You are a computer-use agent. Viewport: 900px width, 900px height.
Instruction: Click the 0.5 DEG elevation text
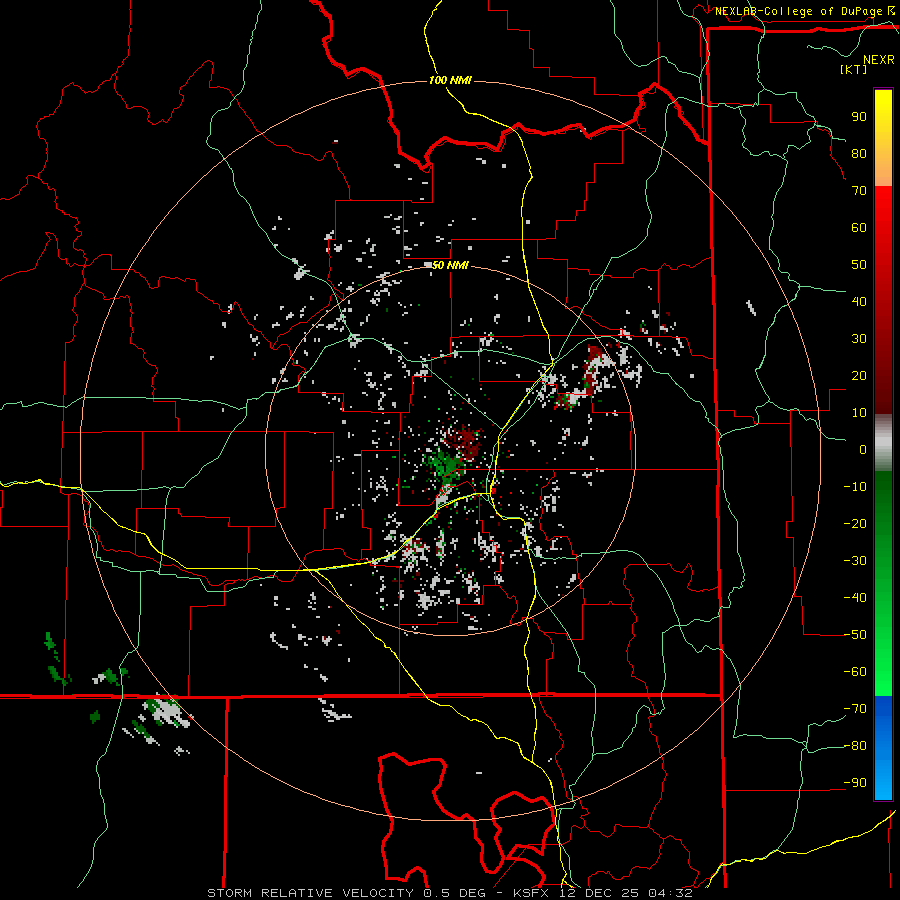point(454,893)
